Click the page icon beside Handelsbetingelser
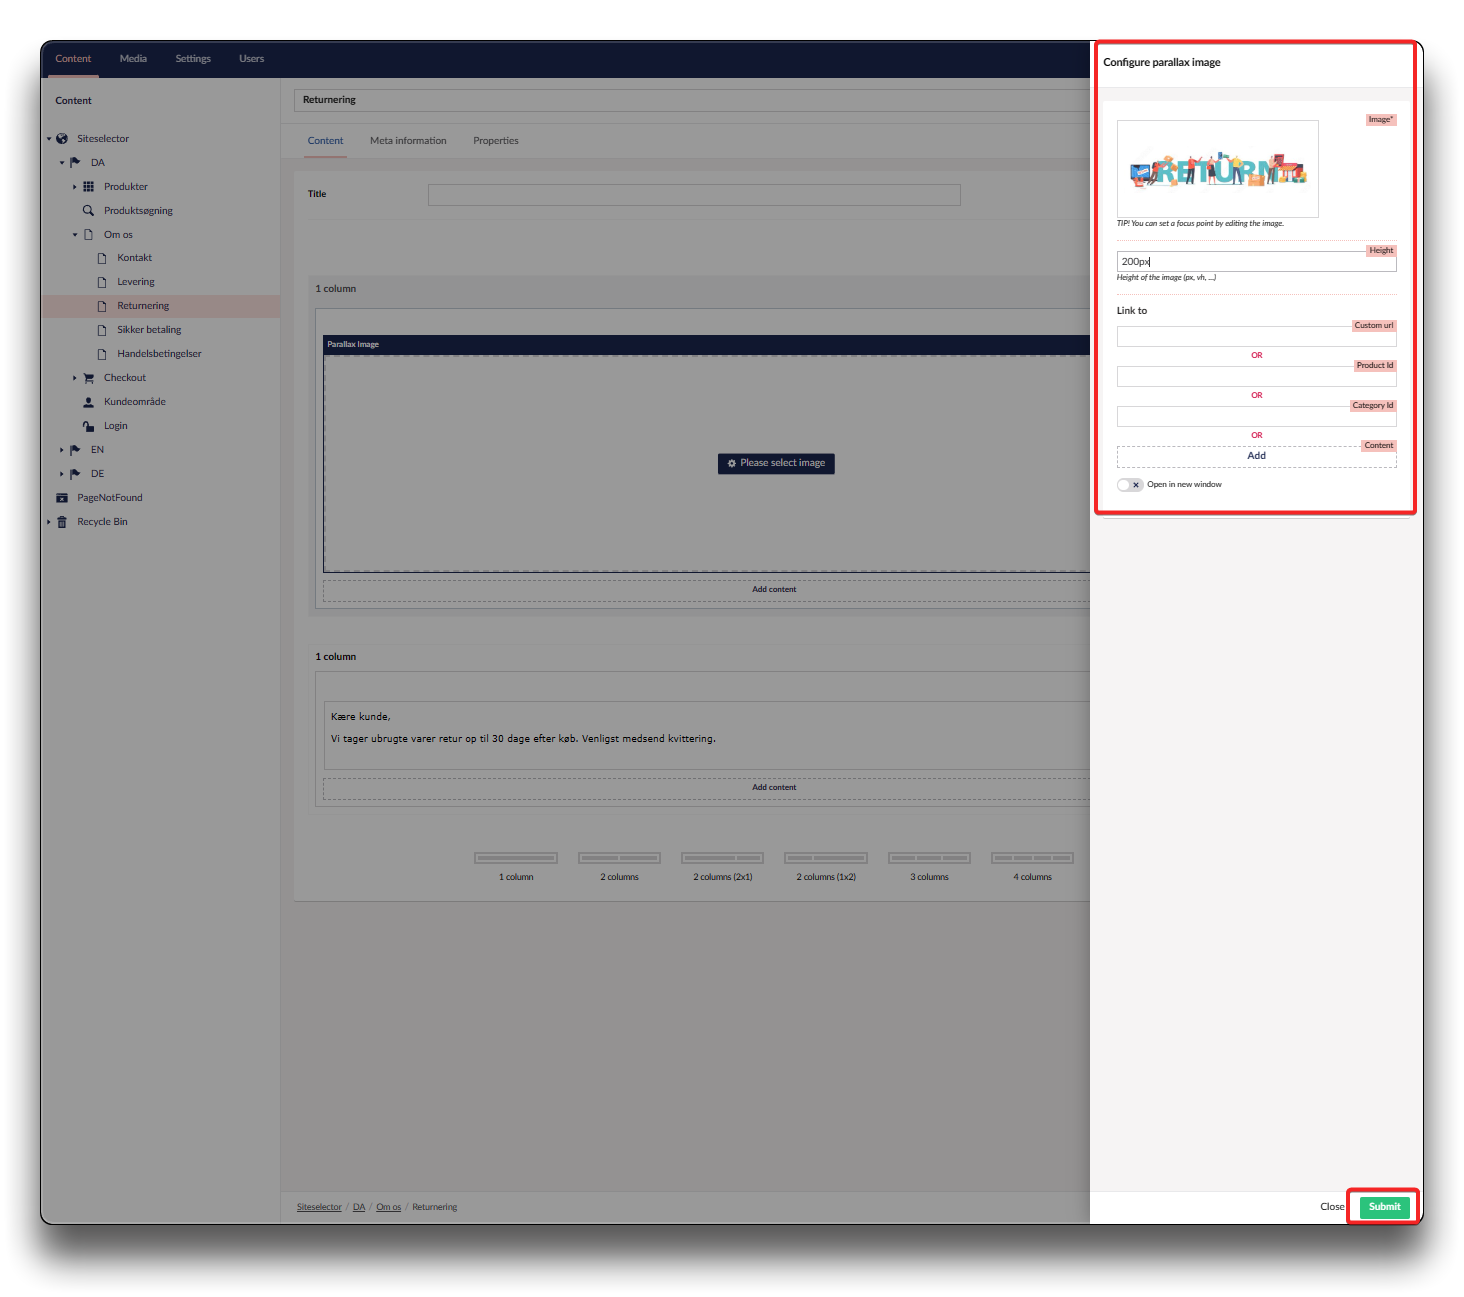The width and height of the screenshot is (1464, 1297). pyautogui.click(x=102, y=354)
